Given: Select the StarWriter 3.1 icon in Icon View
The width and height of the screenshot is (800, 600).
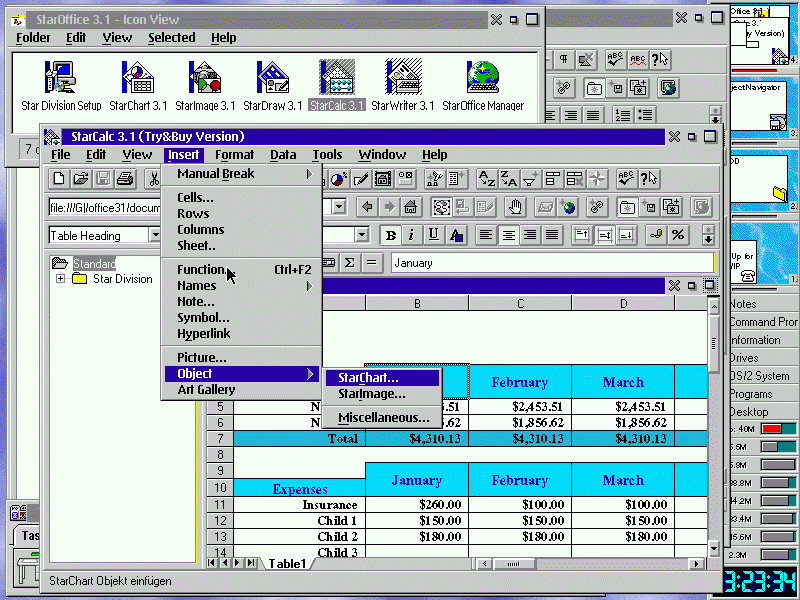Looking at the screenshot, I should click(403, 86).
